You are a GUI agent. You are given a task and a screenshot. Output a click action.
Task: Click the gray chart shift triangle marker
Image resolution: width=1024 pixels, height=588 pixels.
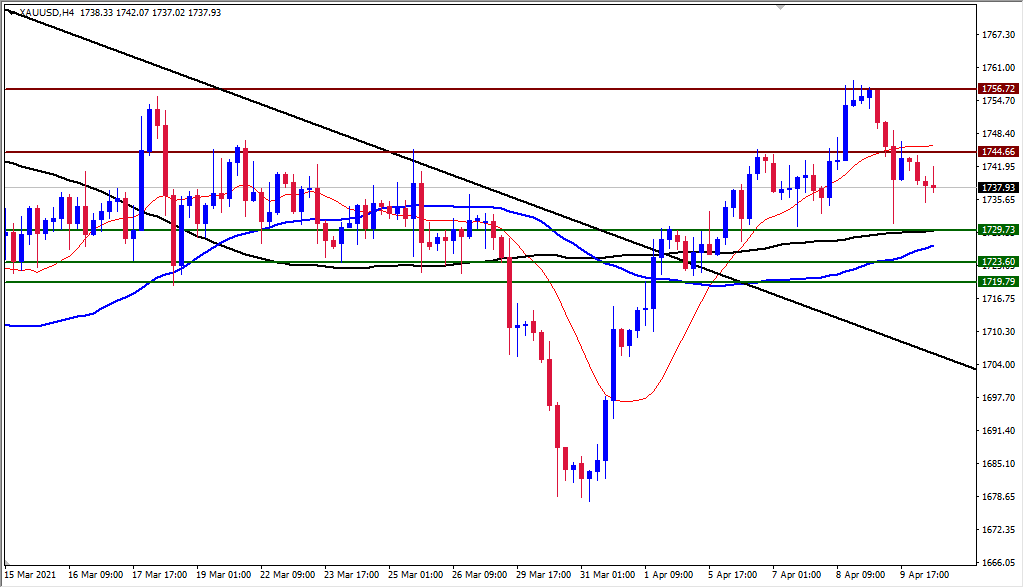780,7
